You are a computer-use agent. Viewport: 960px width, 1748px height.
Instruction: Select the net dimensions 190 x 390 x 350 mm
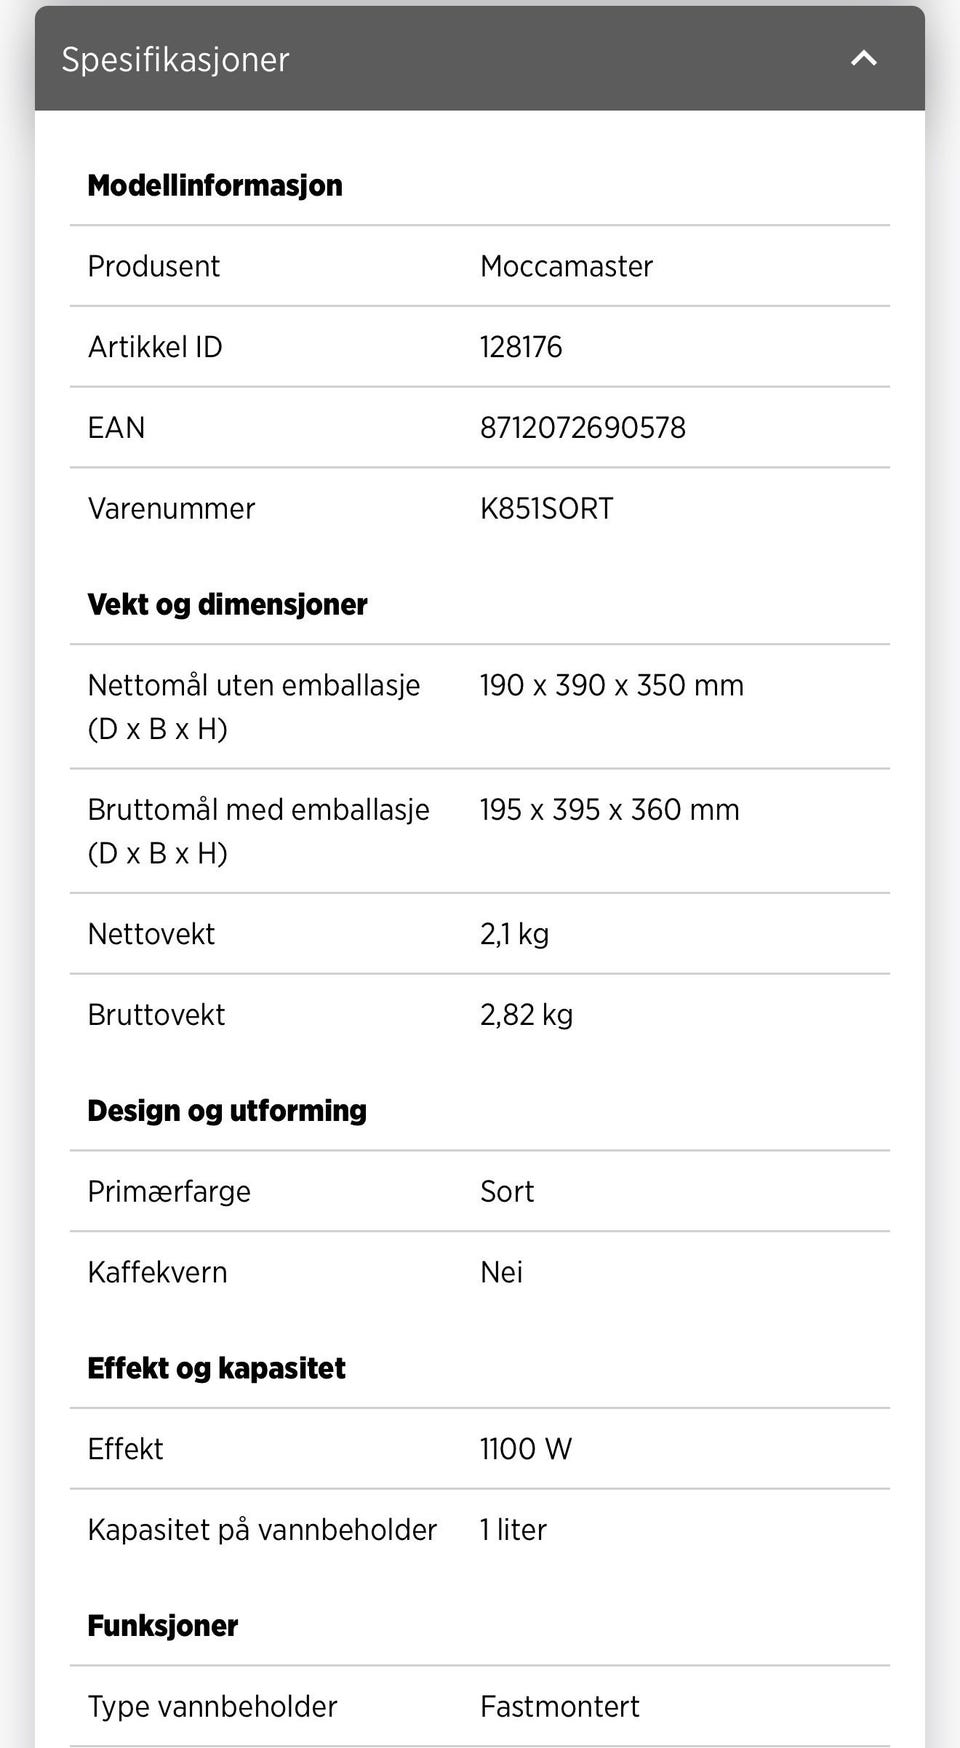pos(611,686)
